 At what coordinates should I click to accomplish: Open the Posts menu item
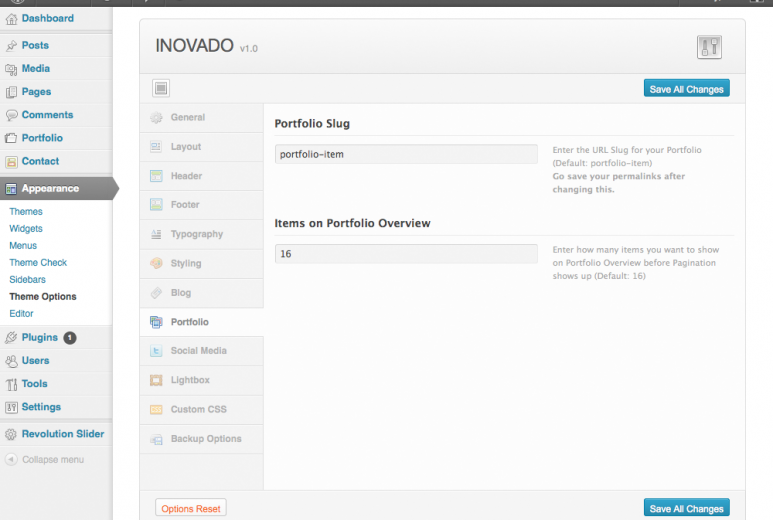(56, 45)
